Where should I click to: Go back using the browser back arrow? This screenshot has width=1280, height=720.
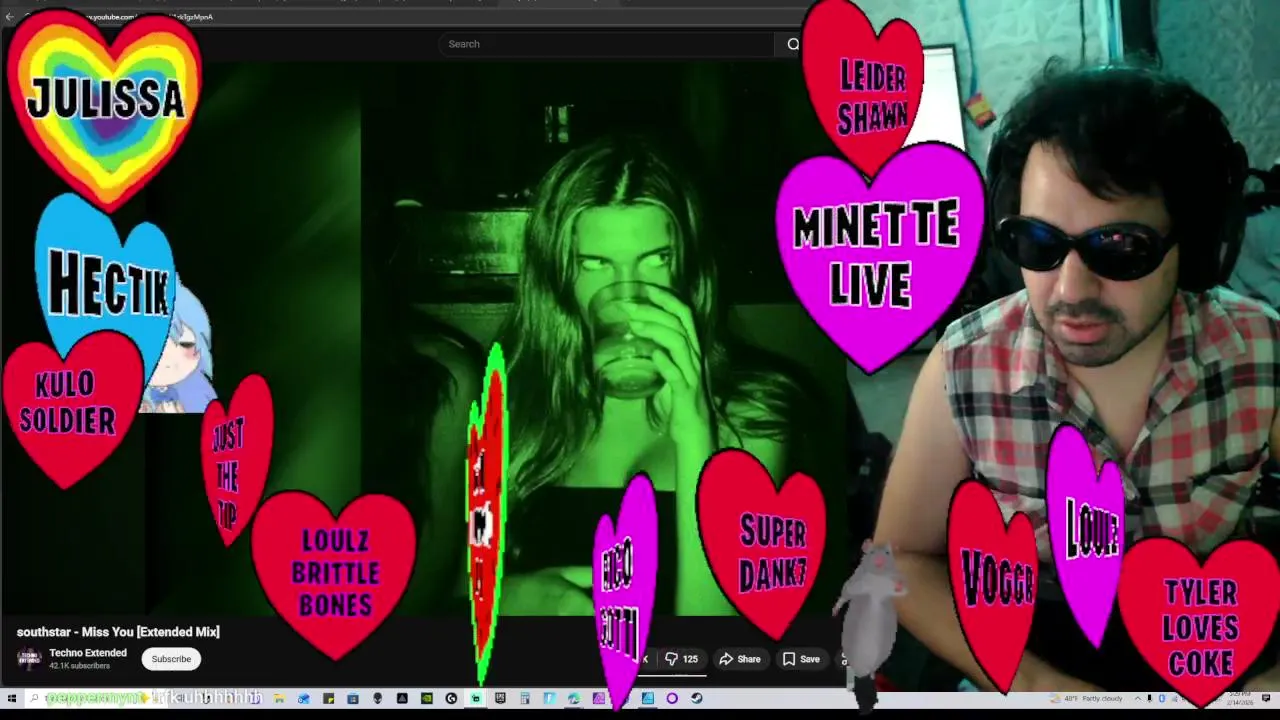[10, 17]
